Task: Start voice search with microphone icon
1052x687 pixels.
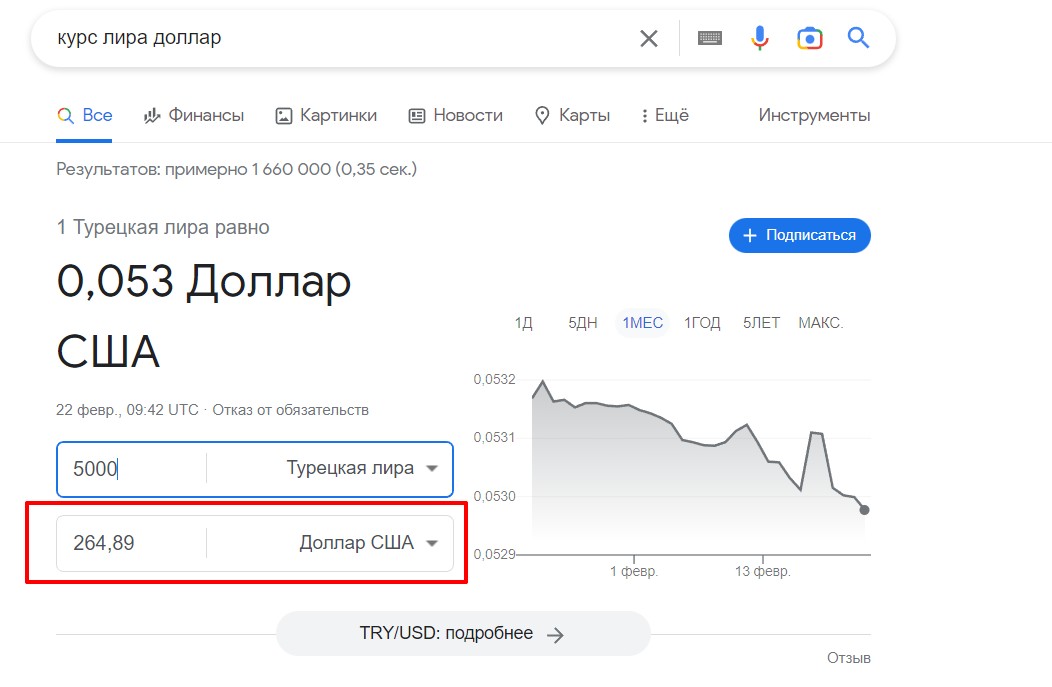Action: pos(760,39)
